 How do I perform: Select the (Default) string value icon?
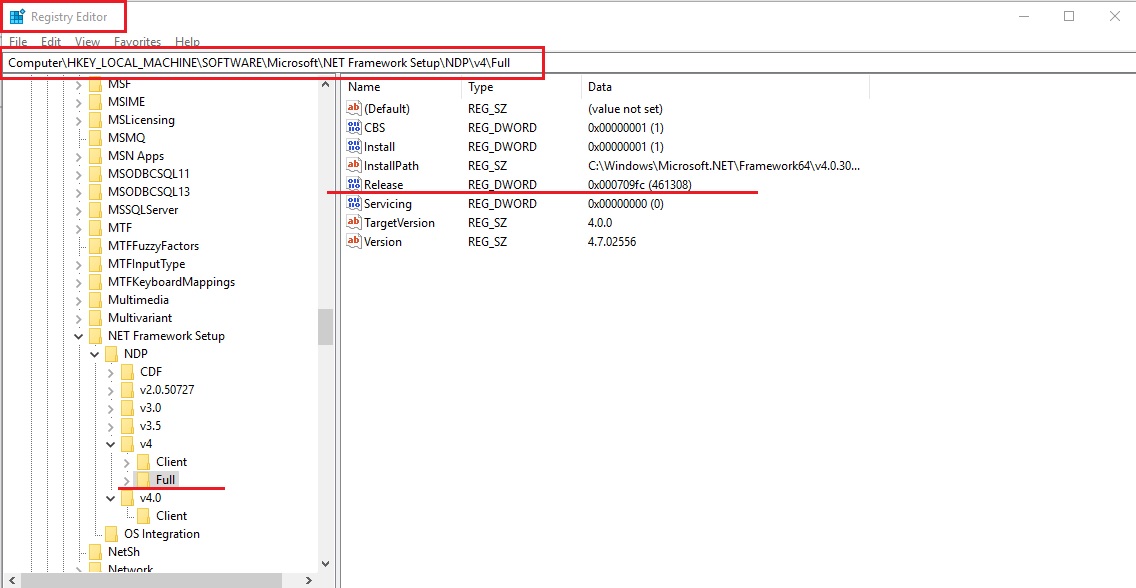click(354, 109)
